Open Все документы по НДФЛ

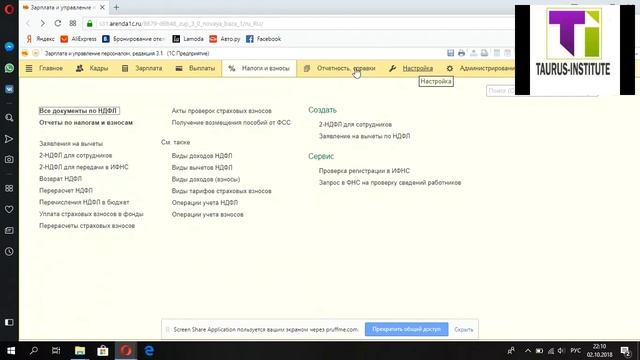pos(78,111)
